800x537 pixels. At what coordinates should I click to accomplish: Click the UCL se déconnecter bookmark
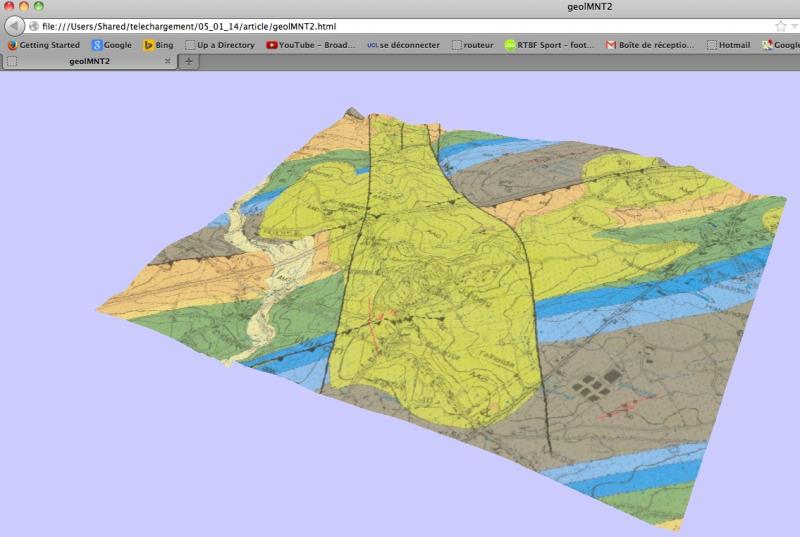pyautogui.click(x=403, y=45)
